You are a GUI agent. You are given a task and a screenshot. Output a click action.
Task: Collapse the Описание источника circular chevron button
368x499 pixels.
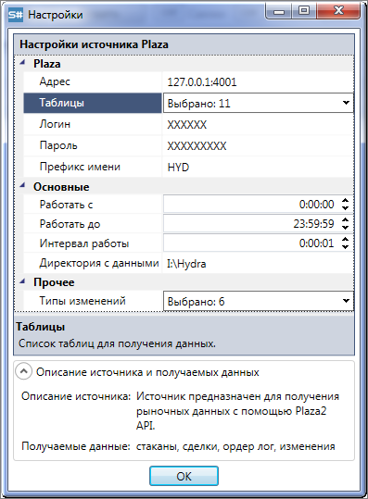click(24, 372)
